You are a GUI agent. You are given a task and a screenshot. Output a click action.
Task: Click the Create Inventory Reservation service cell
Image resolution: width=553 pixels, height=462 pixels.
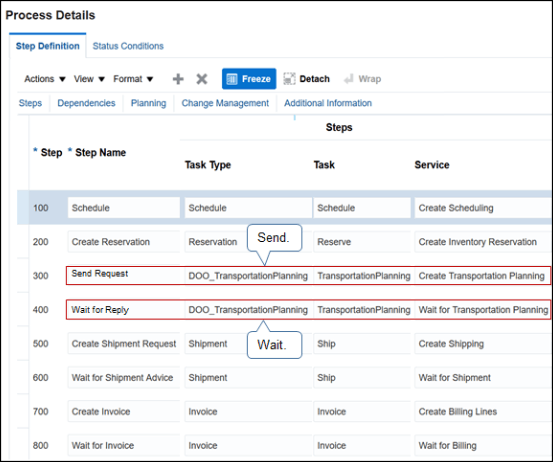(x=483, y=242)
